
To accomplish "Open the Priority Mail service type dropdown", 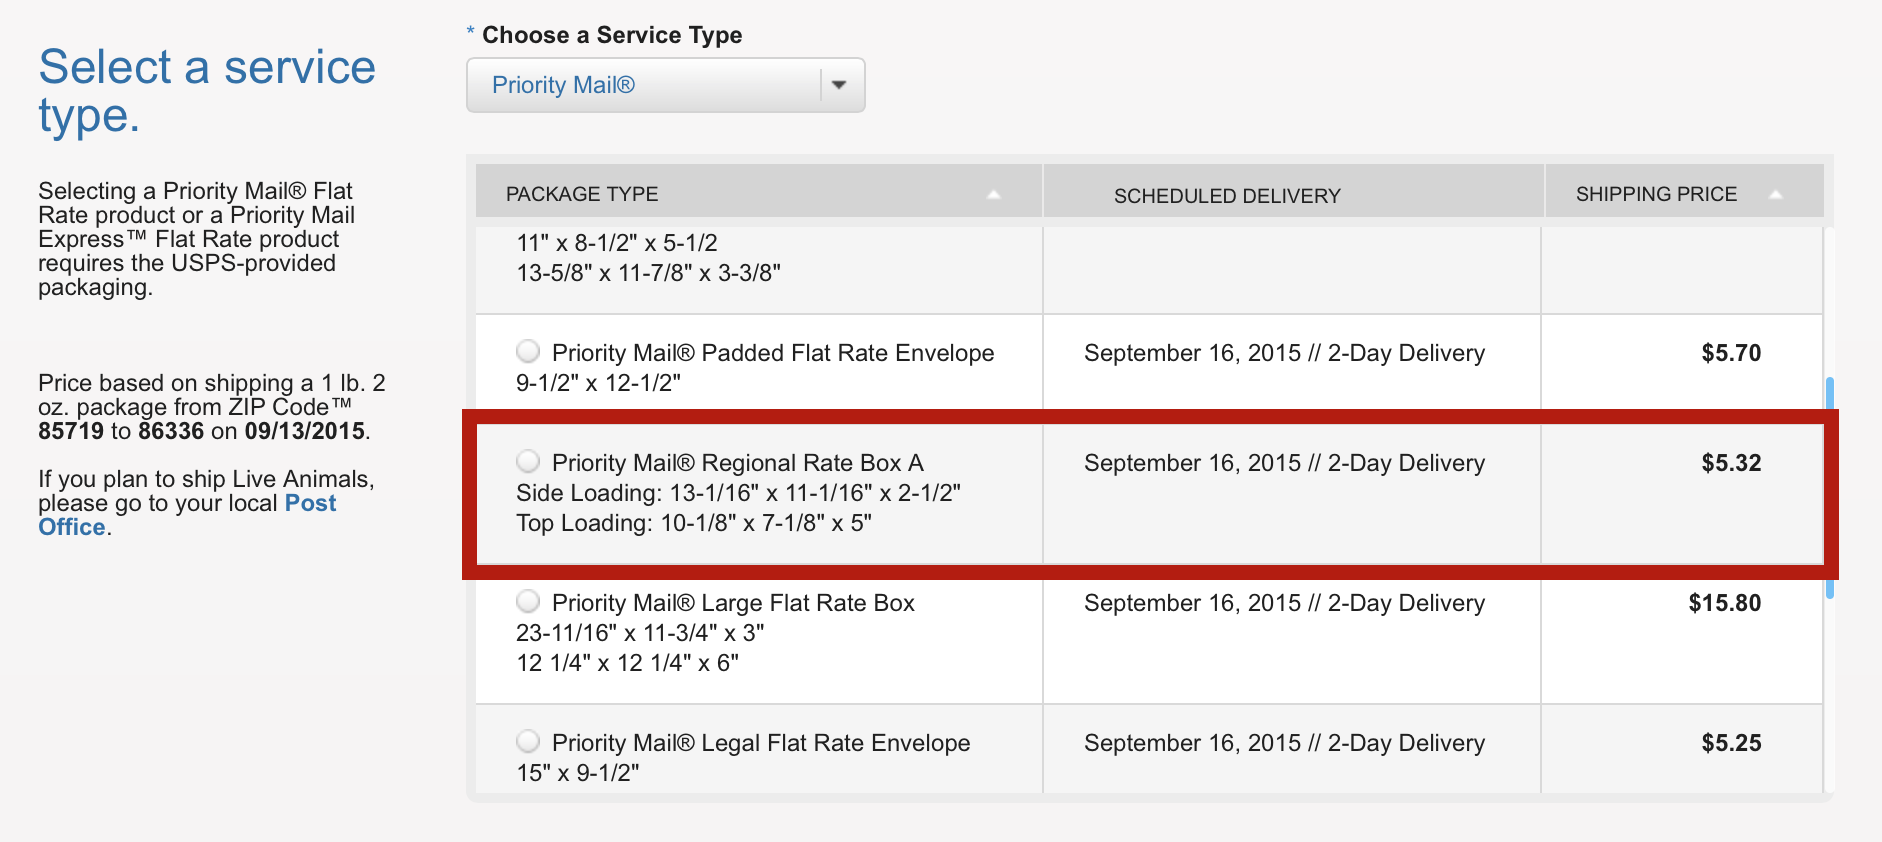I will pos(665,85).
